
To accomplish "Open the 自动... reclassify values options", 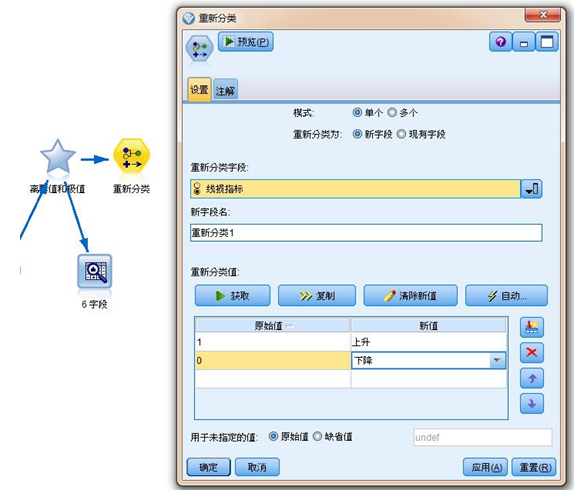I will pyautogui.click(x=506, y=295).
